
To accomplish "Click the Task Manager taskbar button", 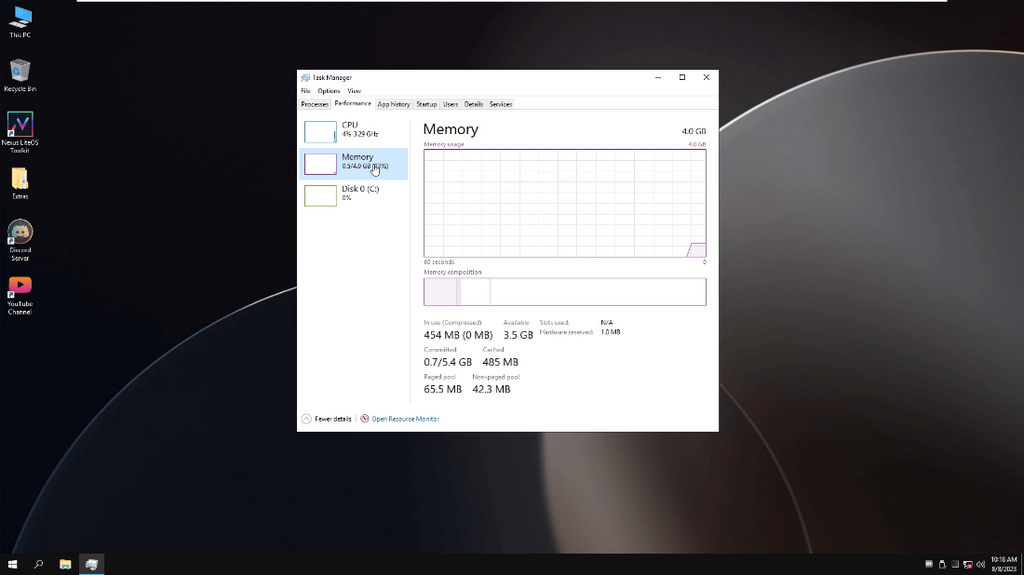I will pyautogui.click(x=91, y=564).
